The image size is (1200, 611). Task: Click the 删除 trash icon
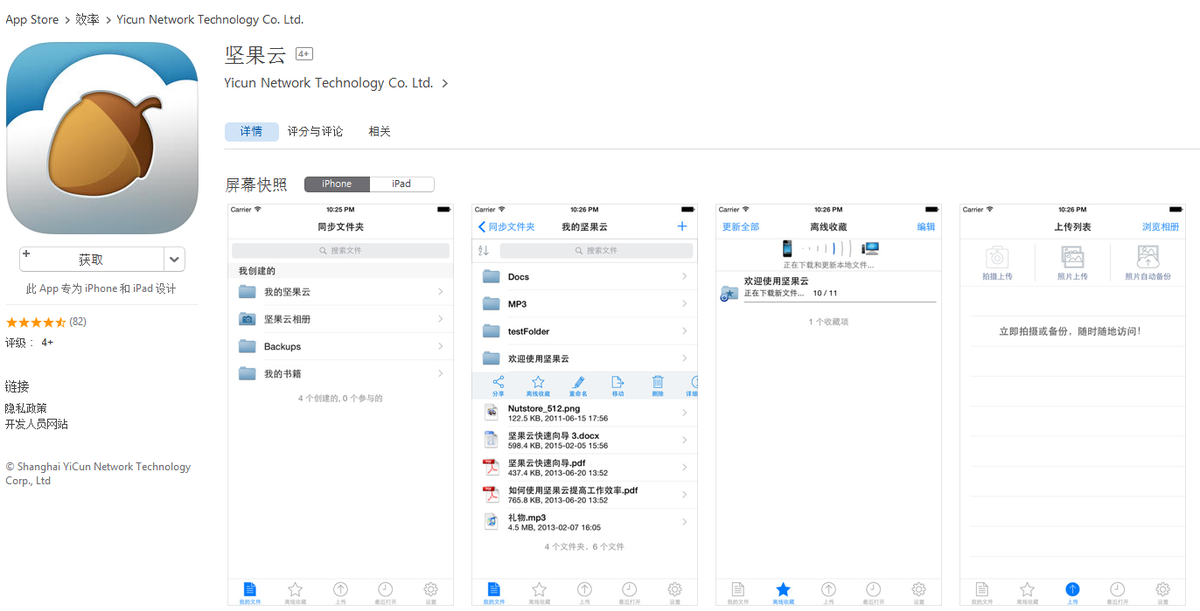coord(658,382)
